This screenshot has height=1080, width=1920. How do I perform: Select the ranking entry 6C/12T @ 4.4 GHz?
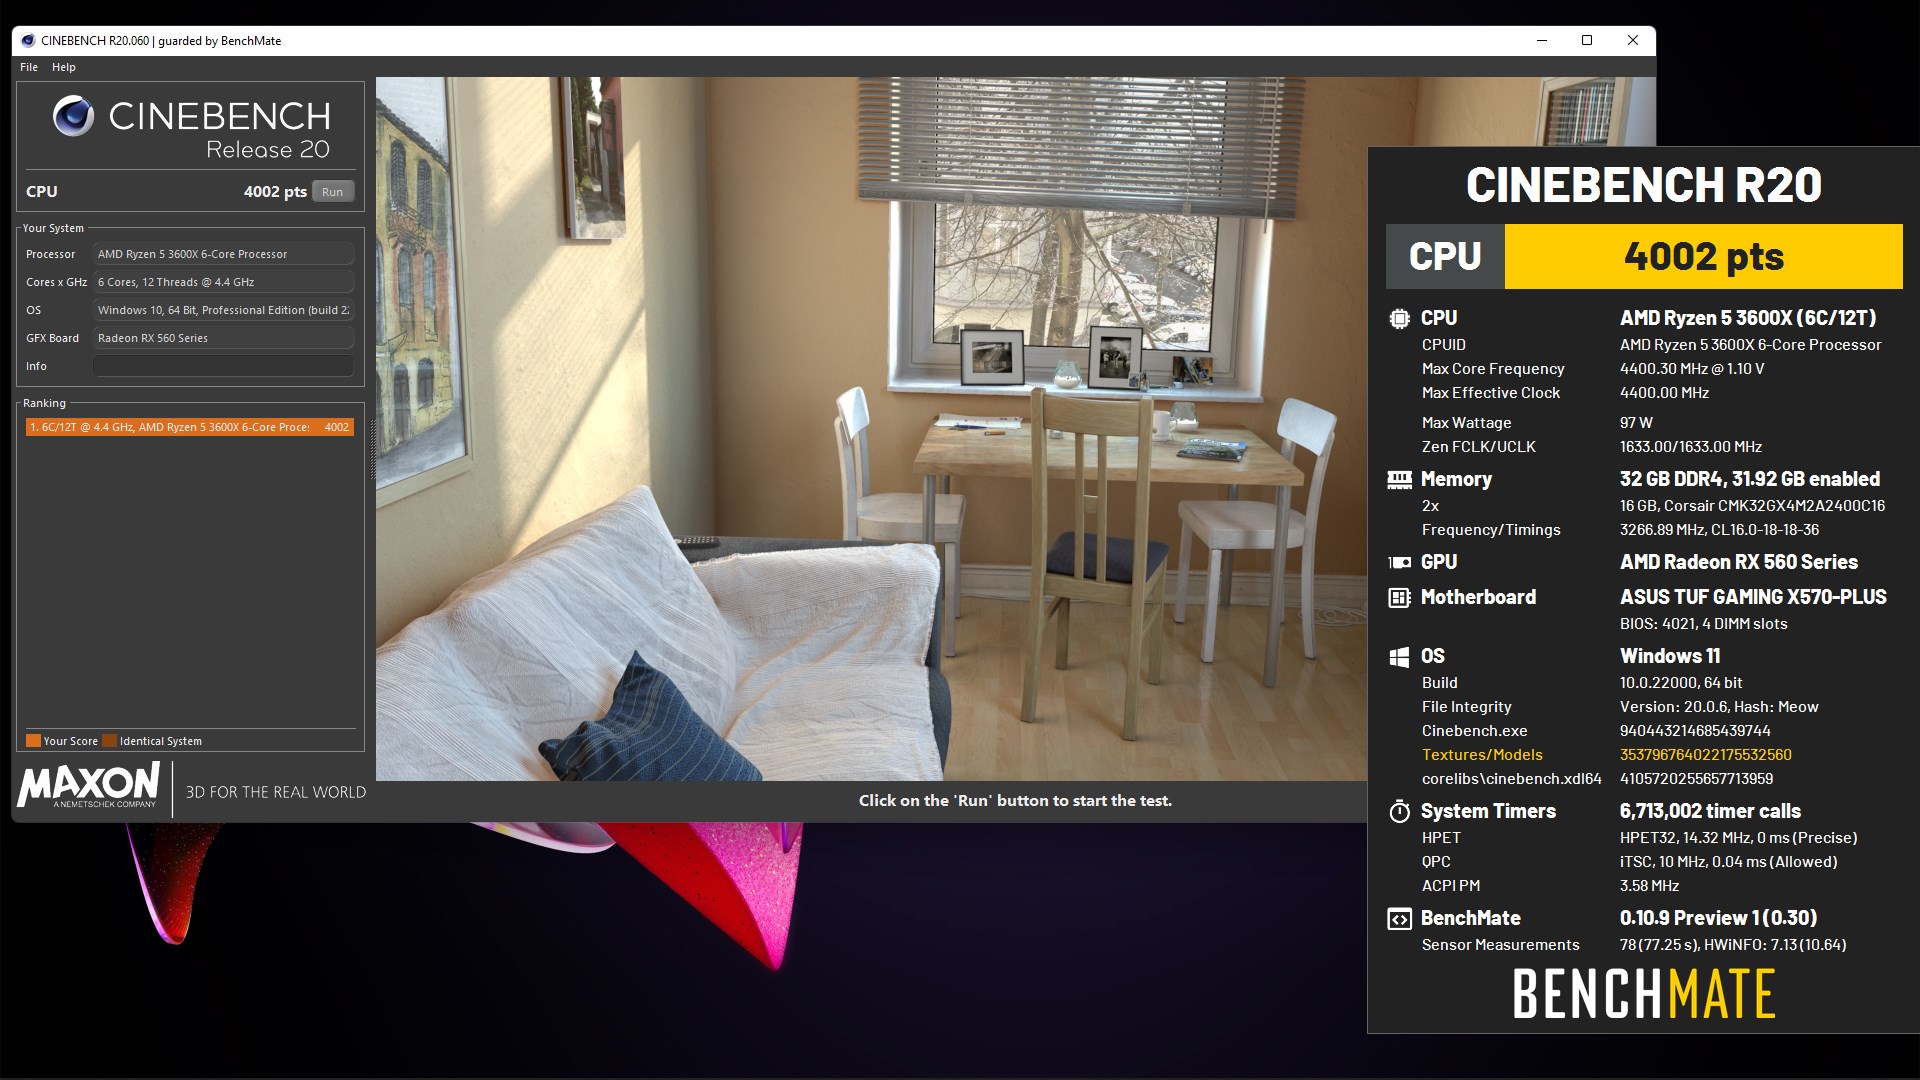(190, 427)
